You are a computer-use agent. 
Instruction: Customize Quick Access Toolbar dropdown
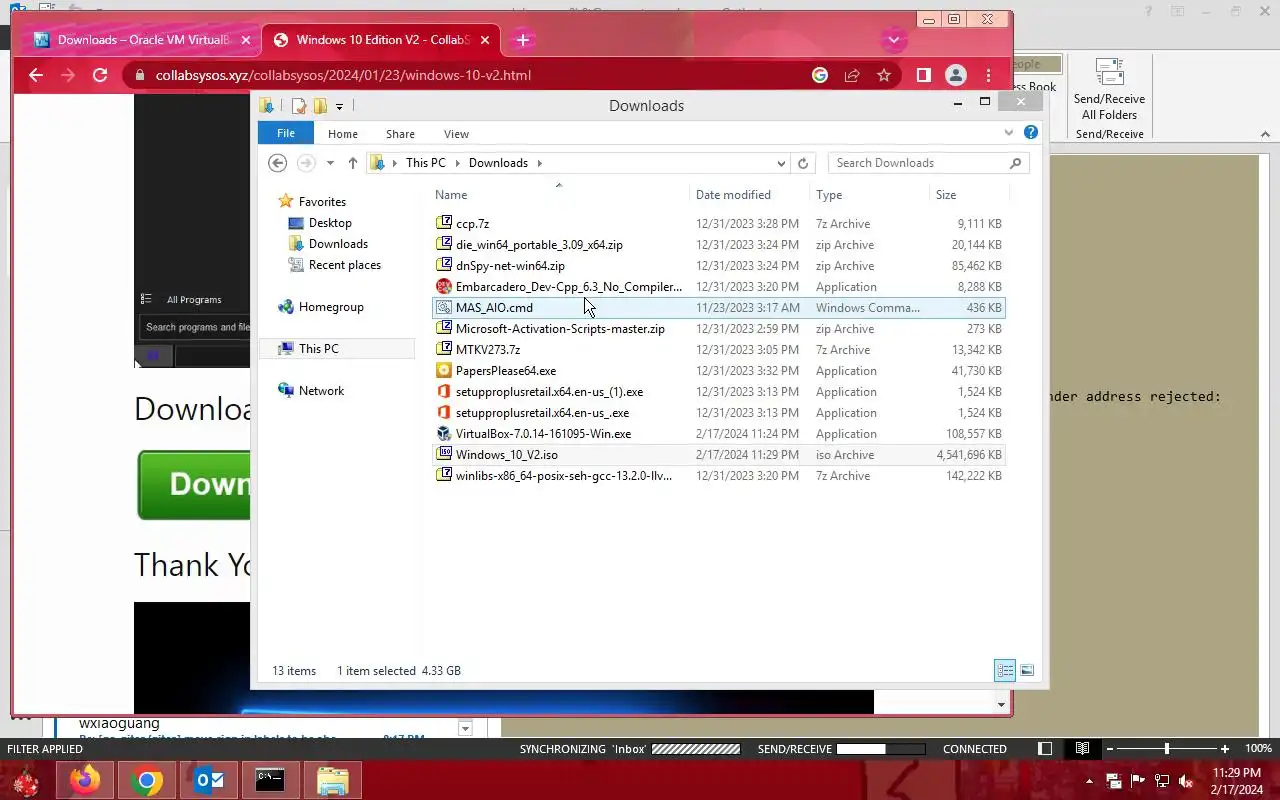click(340, 106)
